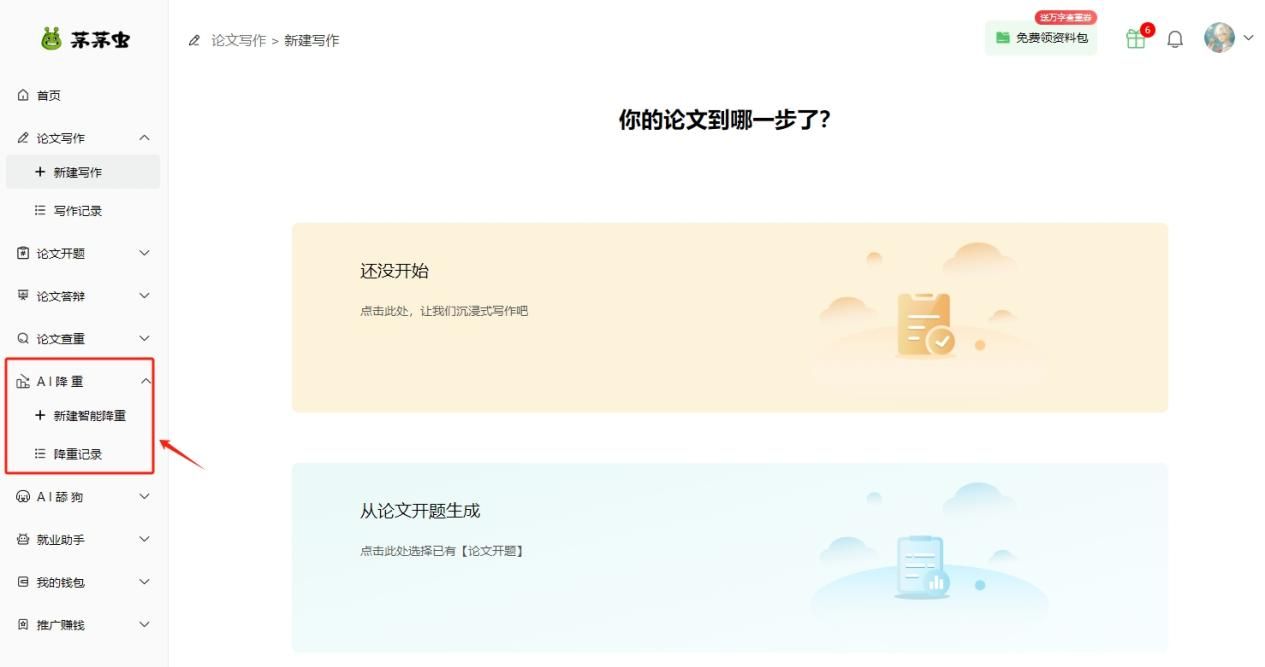Image resolution: width=1265 pixels, height=667 pixels.
Task: Click the plus icon for 新建写作
Action: [x=40, y=172]
